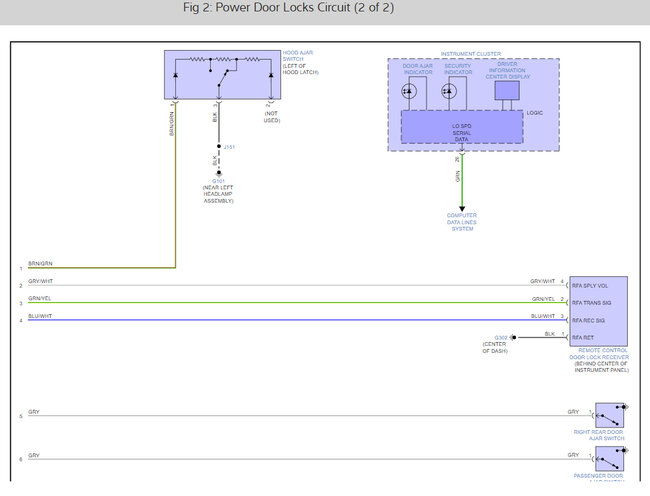
Task: Click the J151 junction dot
Action: [216, 147]
